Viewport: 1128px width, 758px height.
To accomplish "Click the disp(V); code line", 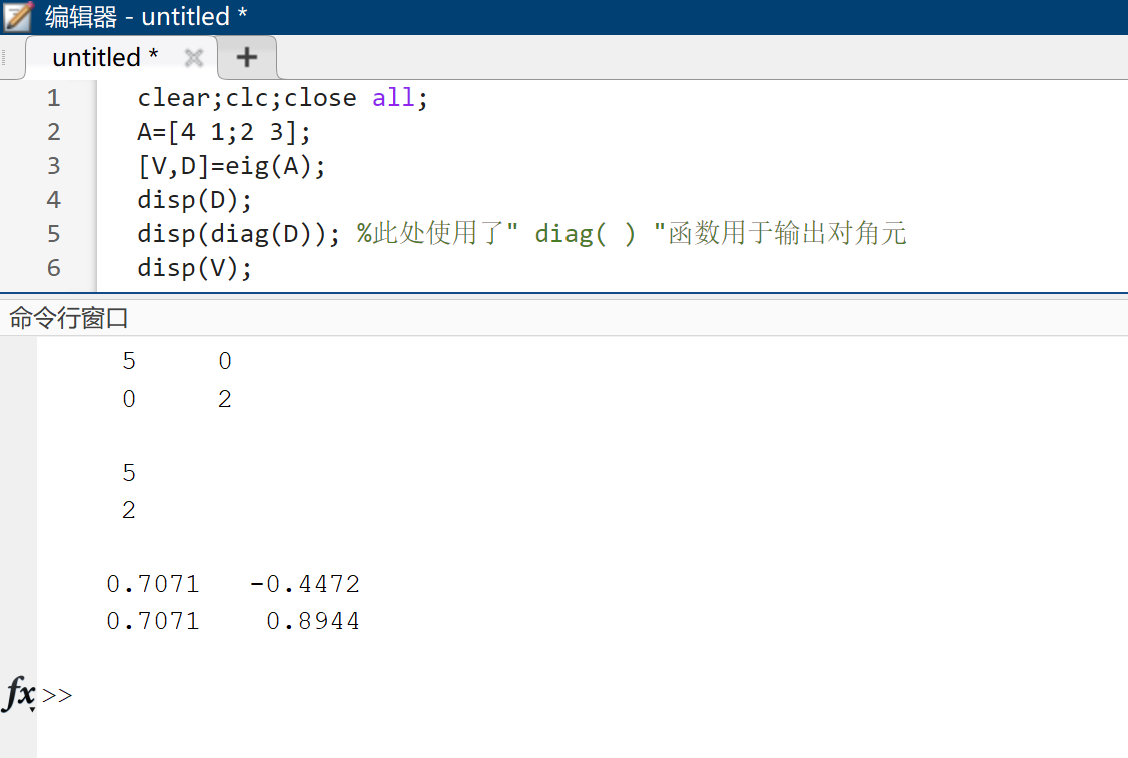I will point(194,268).
